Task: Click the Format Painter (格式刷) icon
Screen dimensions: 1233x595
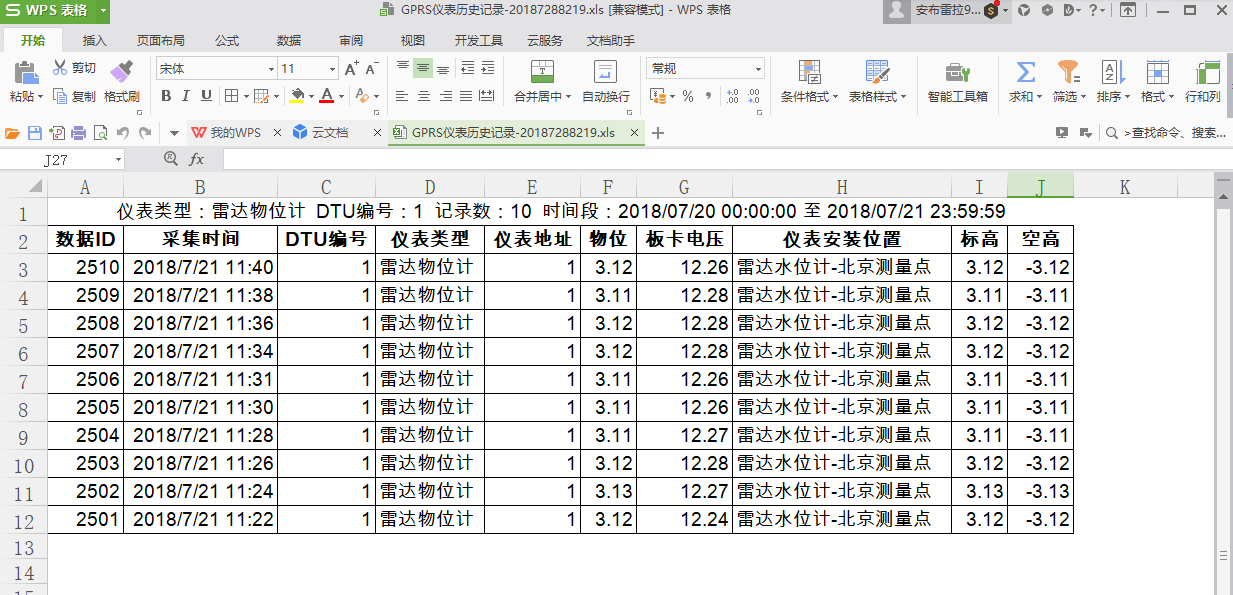Action: (121, 72)
